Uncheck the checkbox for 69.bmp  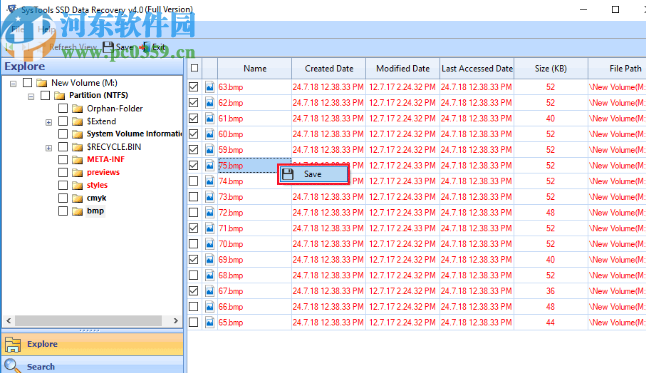pyautogui.click(x=193, y=259)
